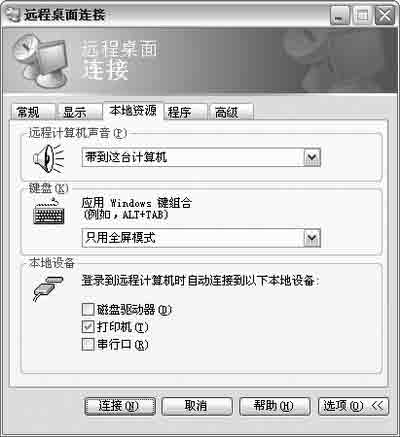Click the speaker icon for remote sound
Viewport: 400px width, 437px height.
tap(48, 158)
